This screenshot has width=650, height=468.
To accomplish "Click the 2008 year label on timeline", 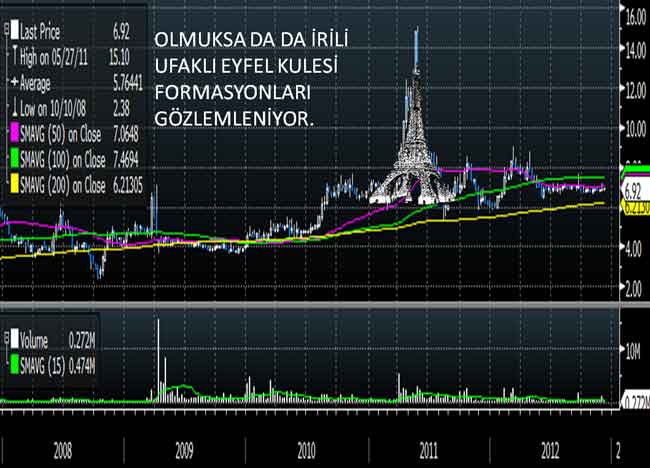I will [x=63, y=451].
